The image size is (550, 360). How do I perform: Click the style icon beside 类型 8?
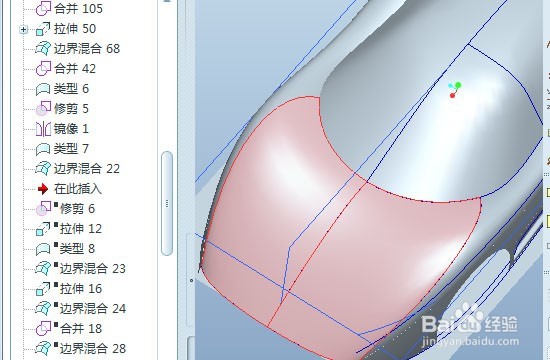tap(43, 249)
